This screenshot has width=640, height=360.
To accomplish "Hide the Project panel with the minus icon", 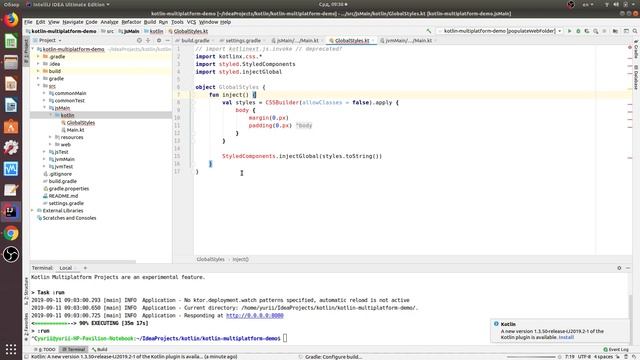I will tap(167, 40).
